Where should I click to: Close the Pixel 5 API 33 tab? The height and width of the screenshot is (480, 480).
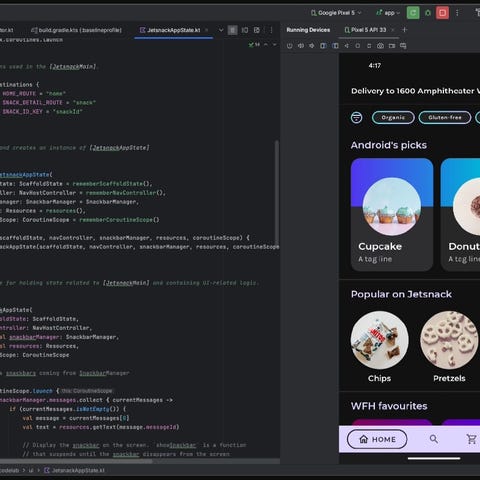tap(392, 30)
